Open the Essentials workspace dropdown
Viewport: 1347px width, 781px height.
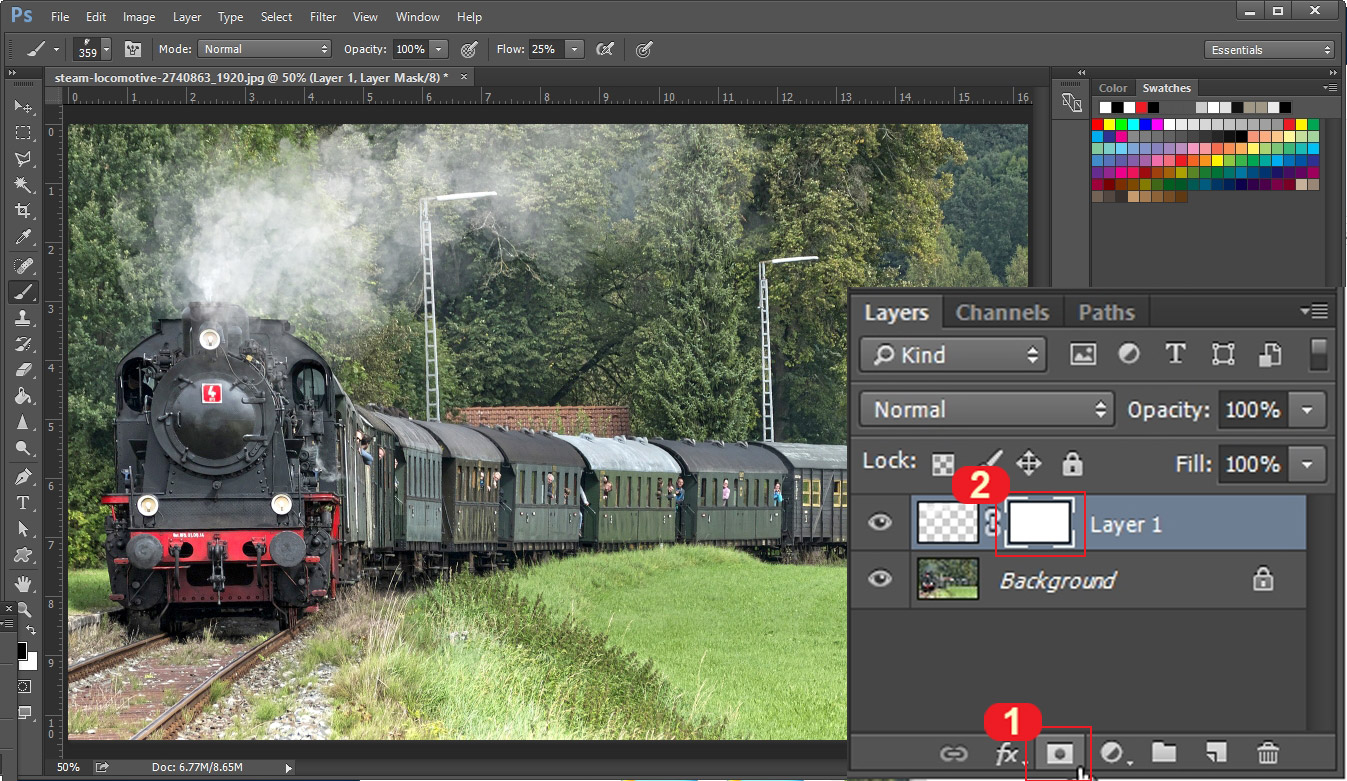coord(1270,50)
